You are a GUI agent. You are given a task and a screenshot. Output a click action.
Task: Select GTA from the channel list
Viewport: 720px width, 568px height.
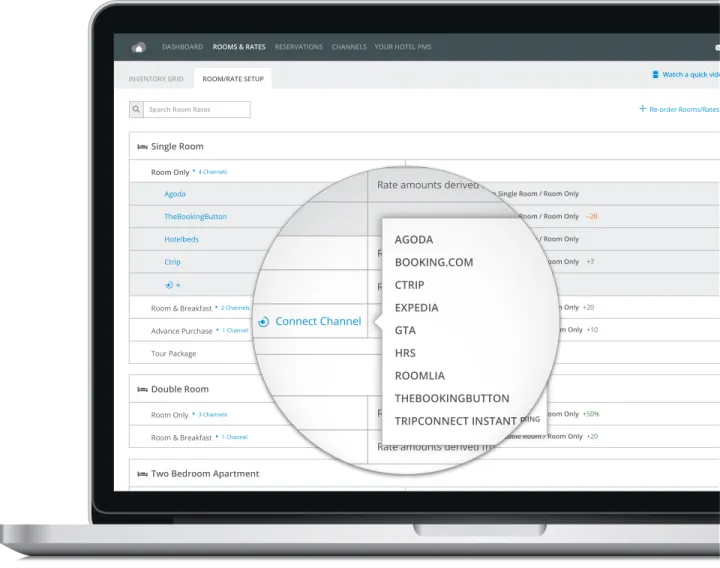405,331
